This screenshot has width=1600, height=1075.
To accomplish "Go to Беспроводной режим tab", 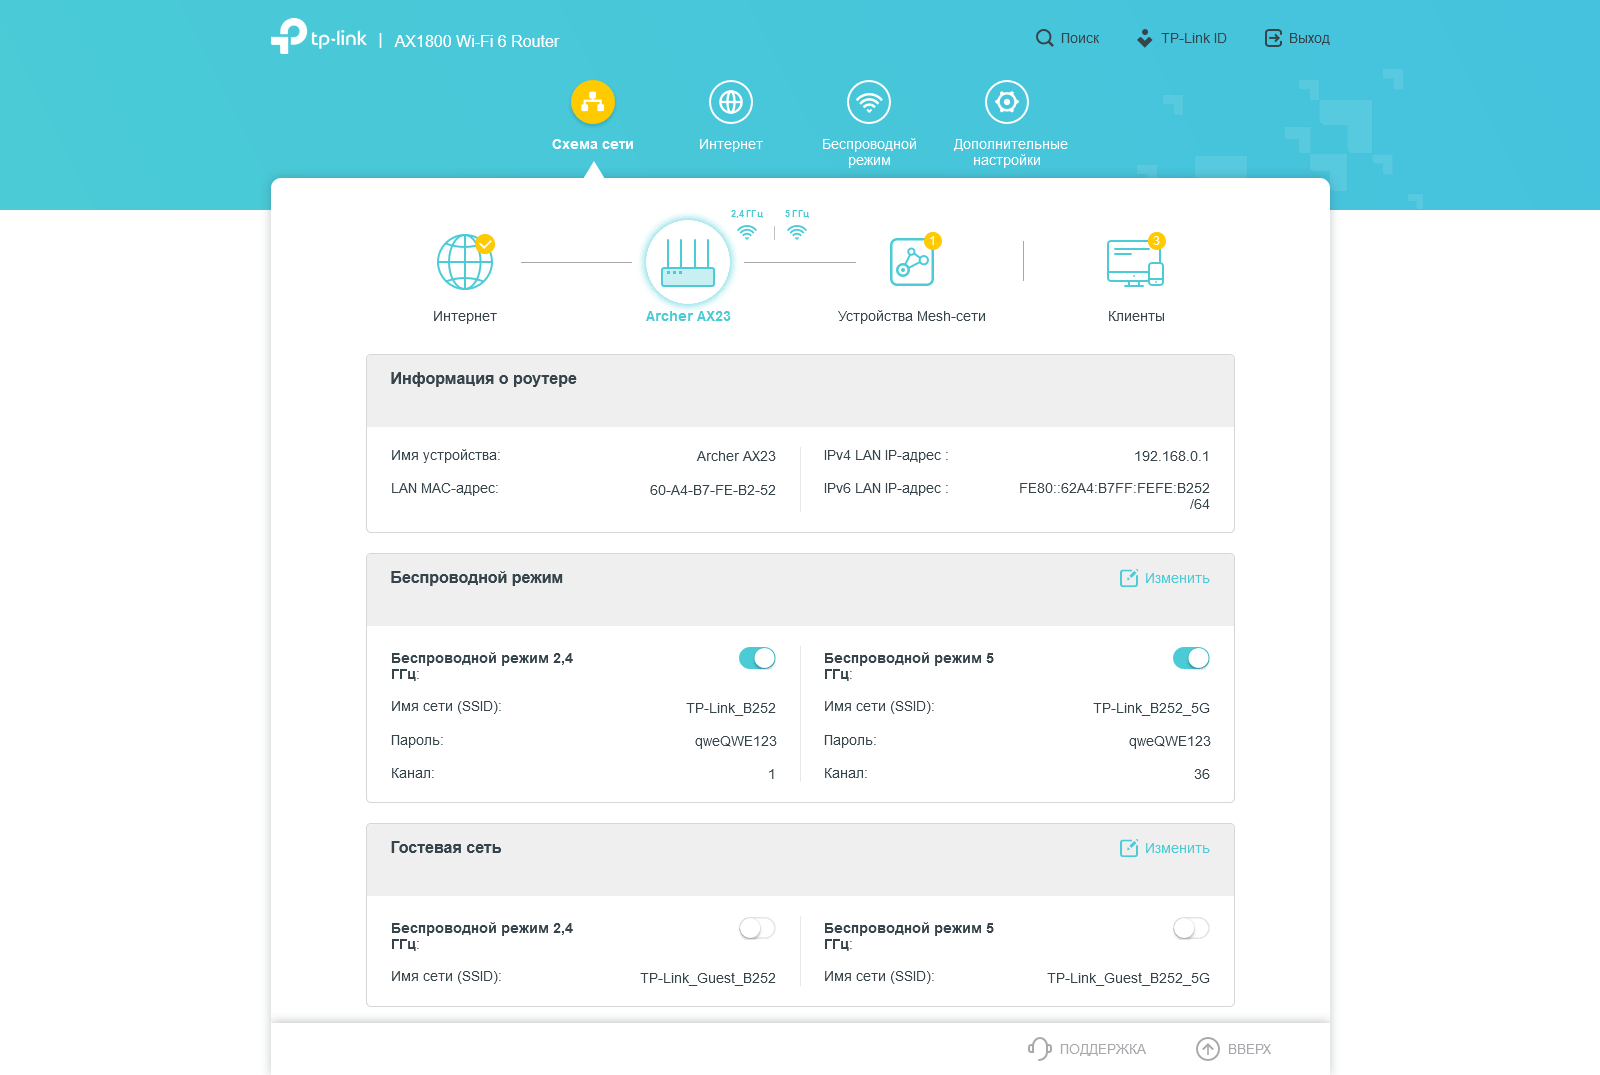I will tap(869, 152).
